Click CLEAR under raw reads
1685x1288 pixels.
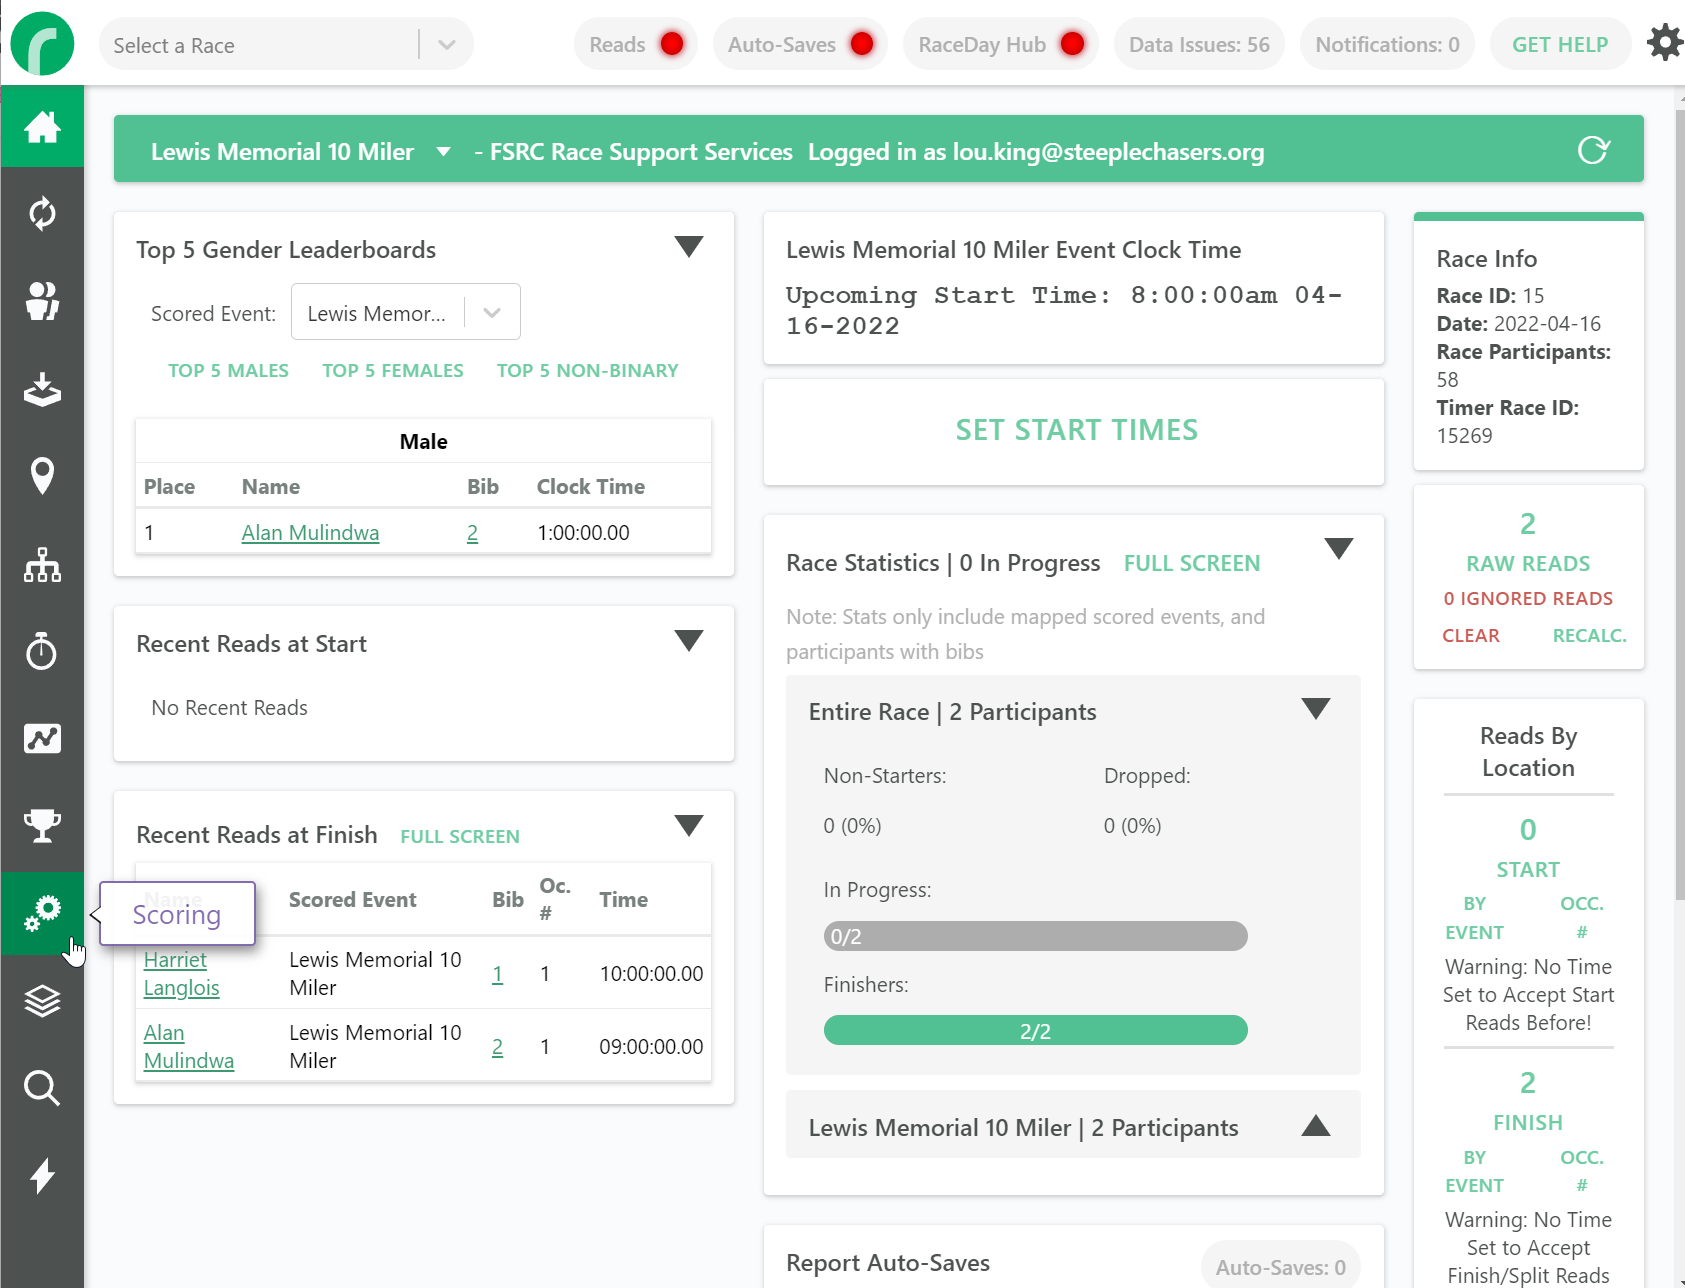(x=1470, y=635)
